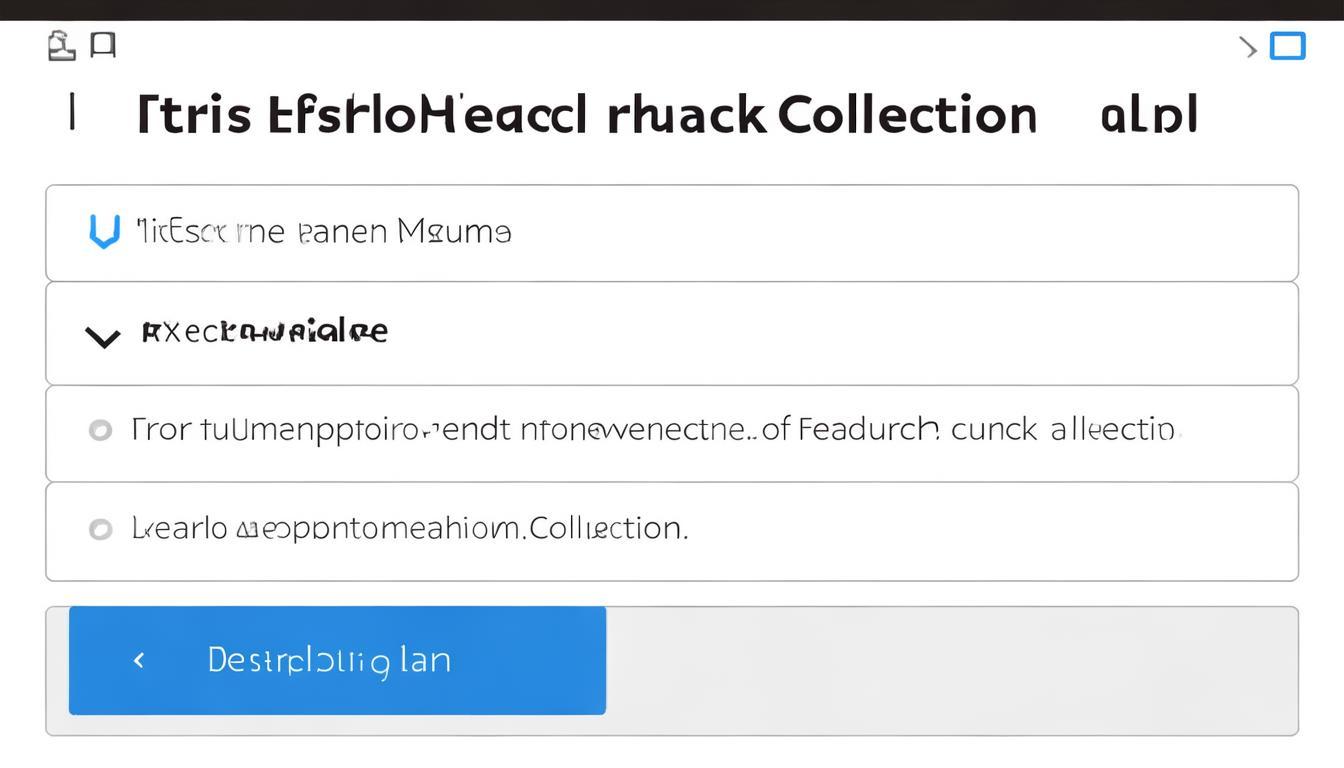This screenshot has width=1344, height=768.
Task: Click the blue shield icon in the first row
Action: pos(104,231)
